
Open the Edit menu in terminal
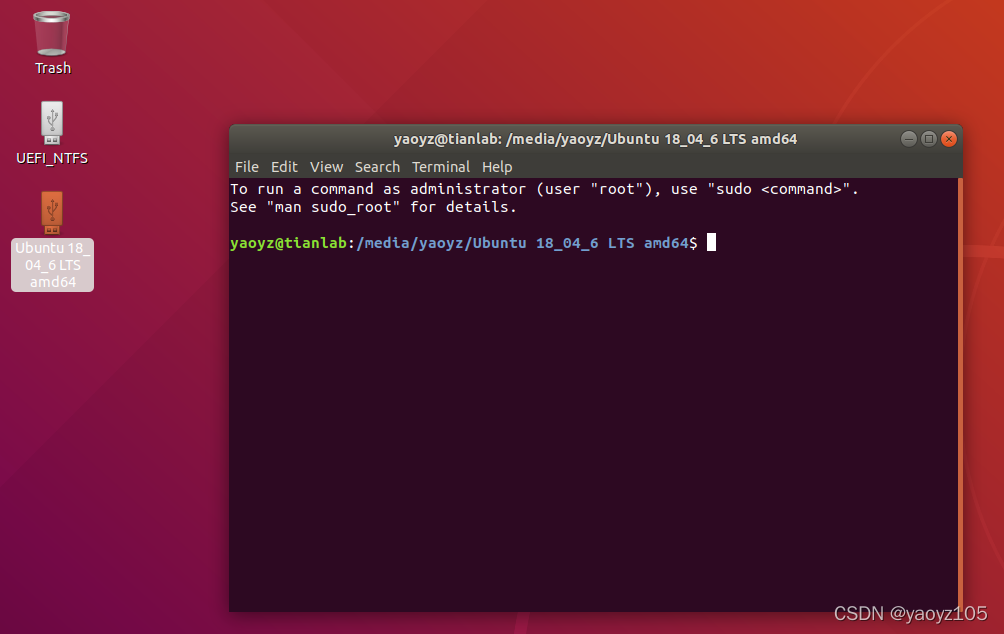tap(284, 167)
